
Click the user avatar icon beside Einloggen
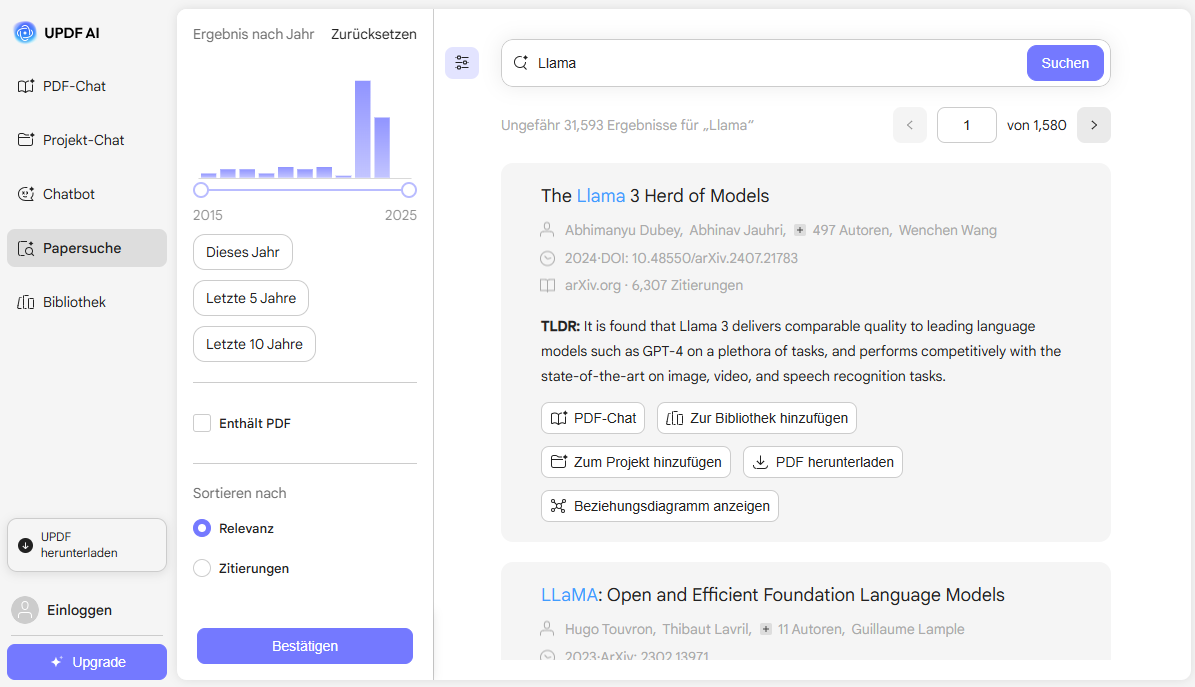pos(25,610)
